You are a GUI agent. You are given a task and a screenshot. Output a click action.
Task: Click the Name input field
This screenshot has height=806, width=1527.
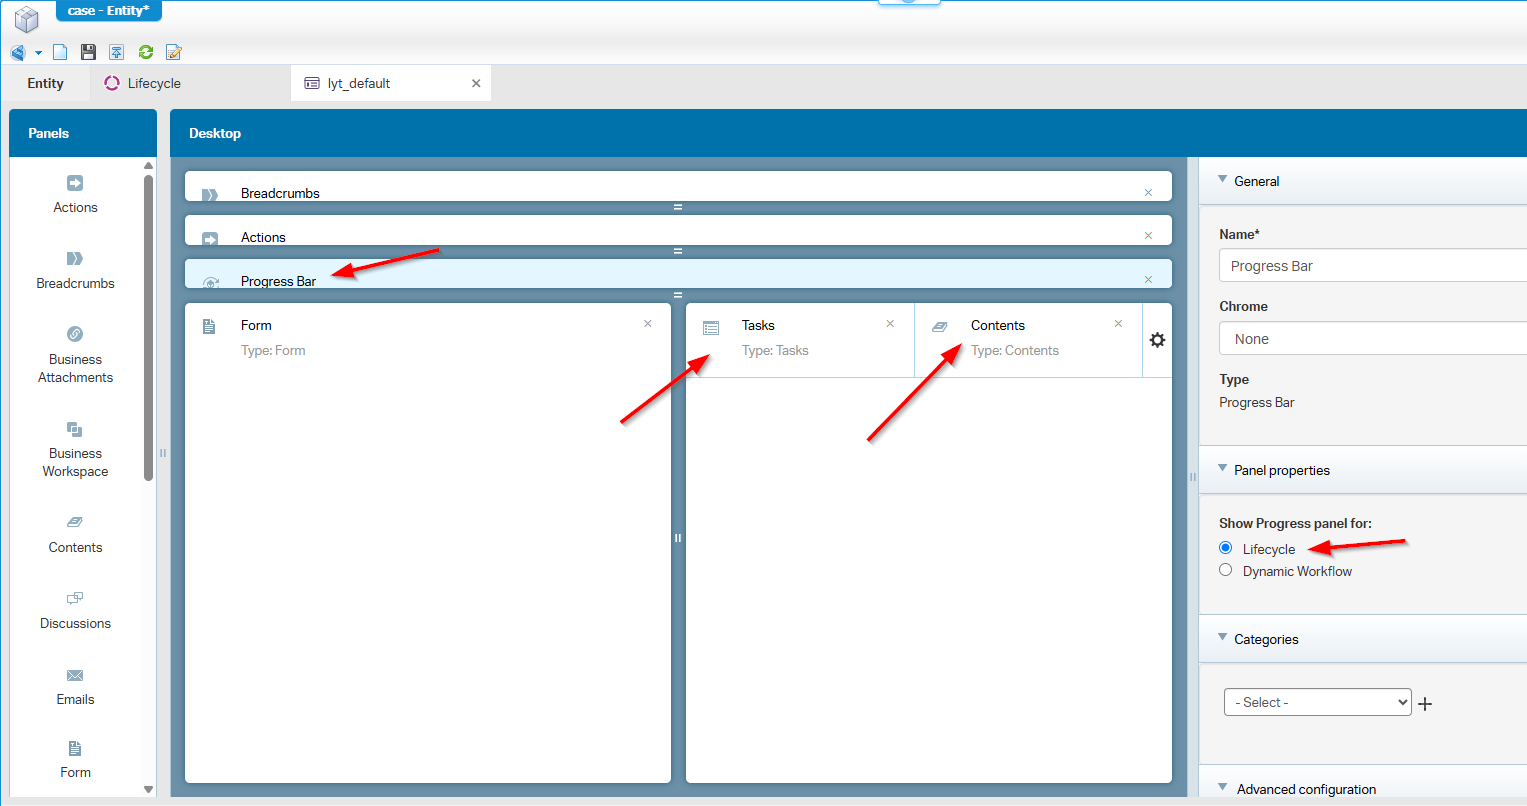pyautogui.click(x=1372, y=266)
